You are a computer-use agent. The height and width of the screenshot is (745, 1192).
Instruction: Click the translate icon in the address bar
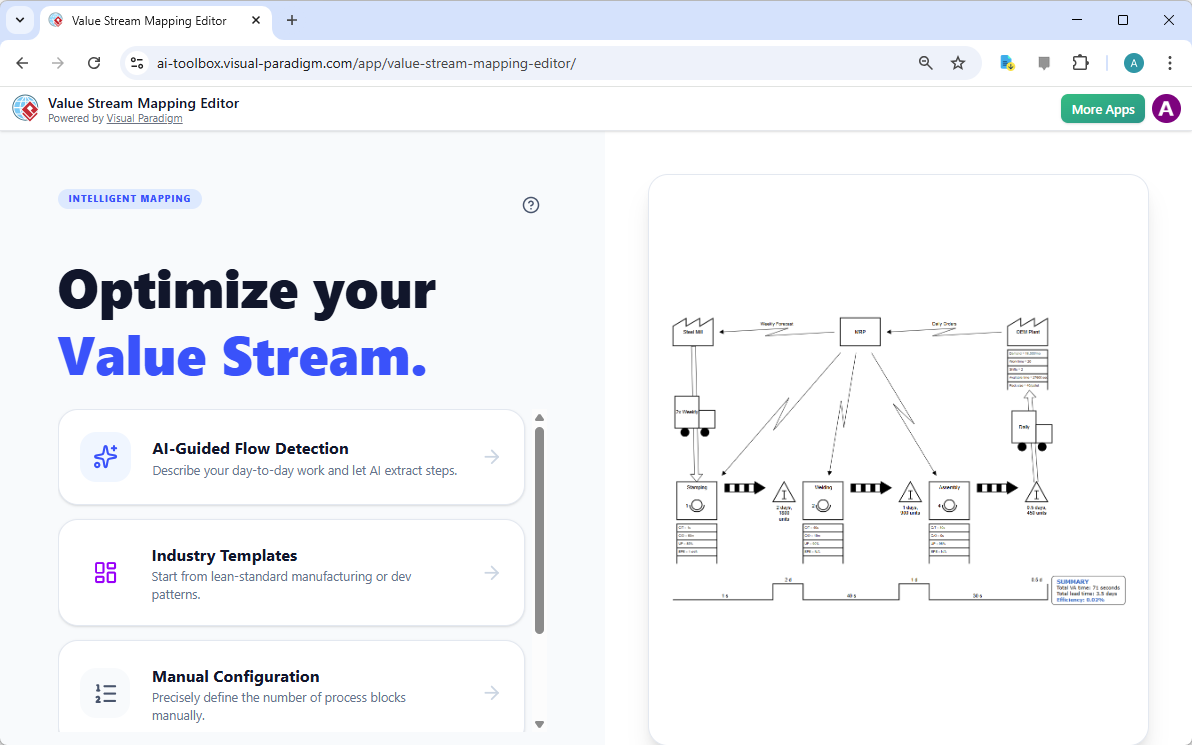tap(1006, 62)
